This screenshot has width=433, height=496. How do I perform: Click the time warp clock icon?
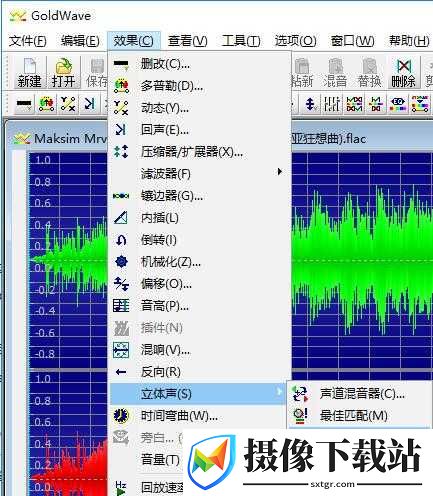coord(121,416)
